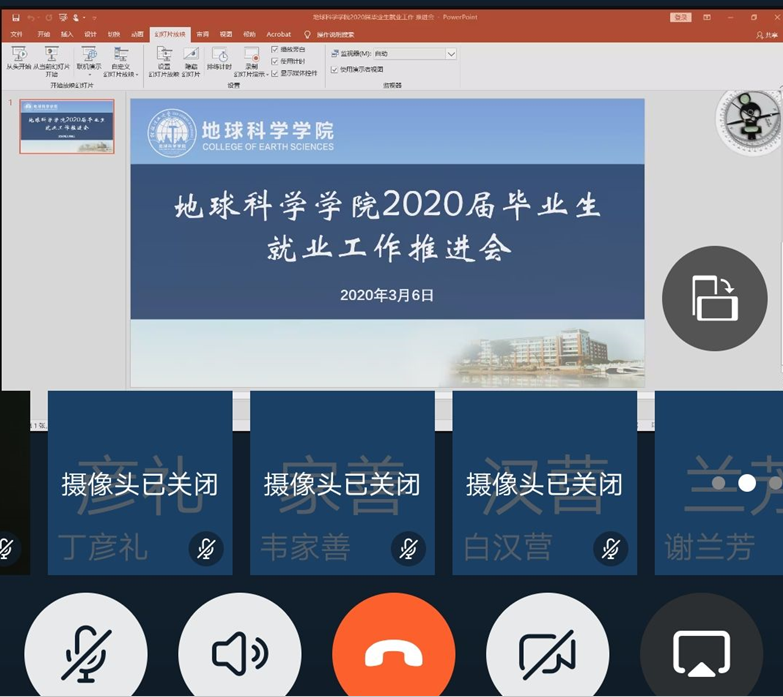Open the 监视器 monitor dropdown
This screenshot has width=783, height=697.
pyautogui.click(x=451, y=54)
